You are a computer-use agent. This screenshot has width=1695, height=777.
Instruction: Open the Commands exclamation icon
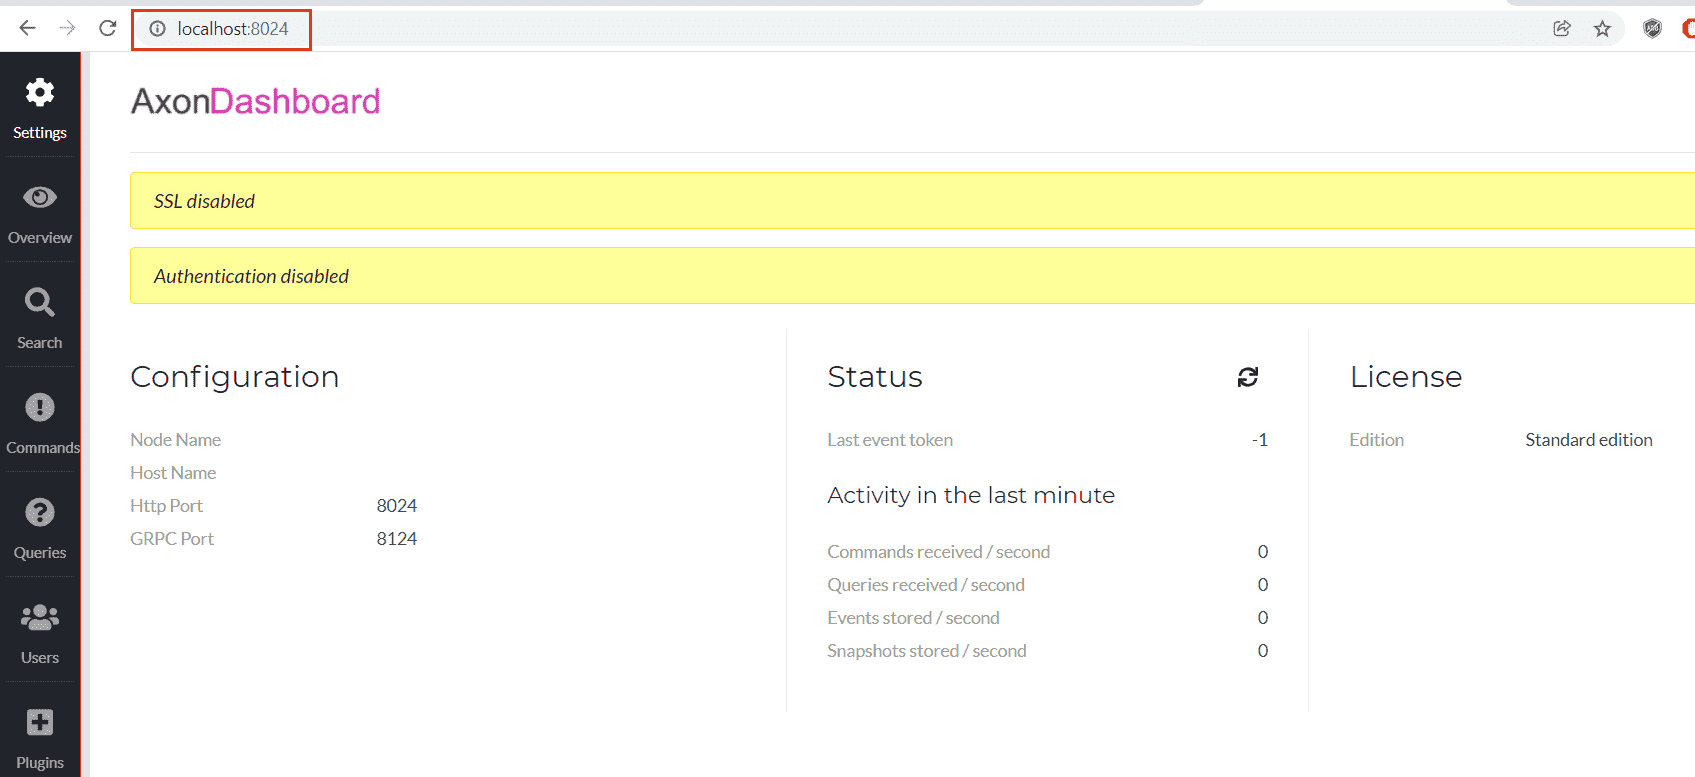40,407
